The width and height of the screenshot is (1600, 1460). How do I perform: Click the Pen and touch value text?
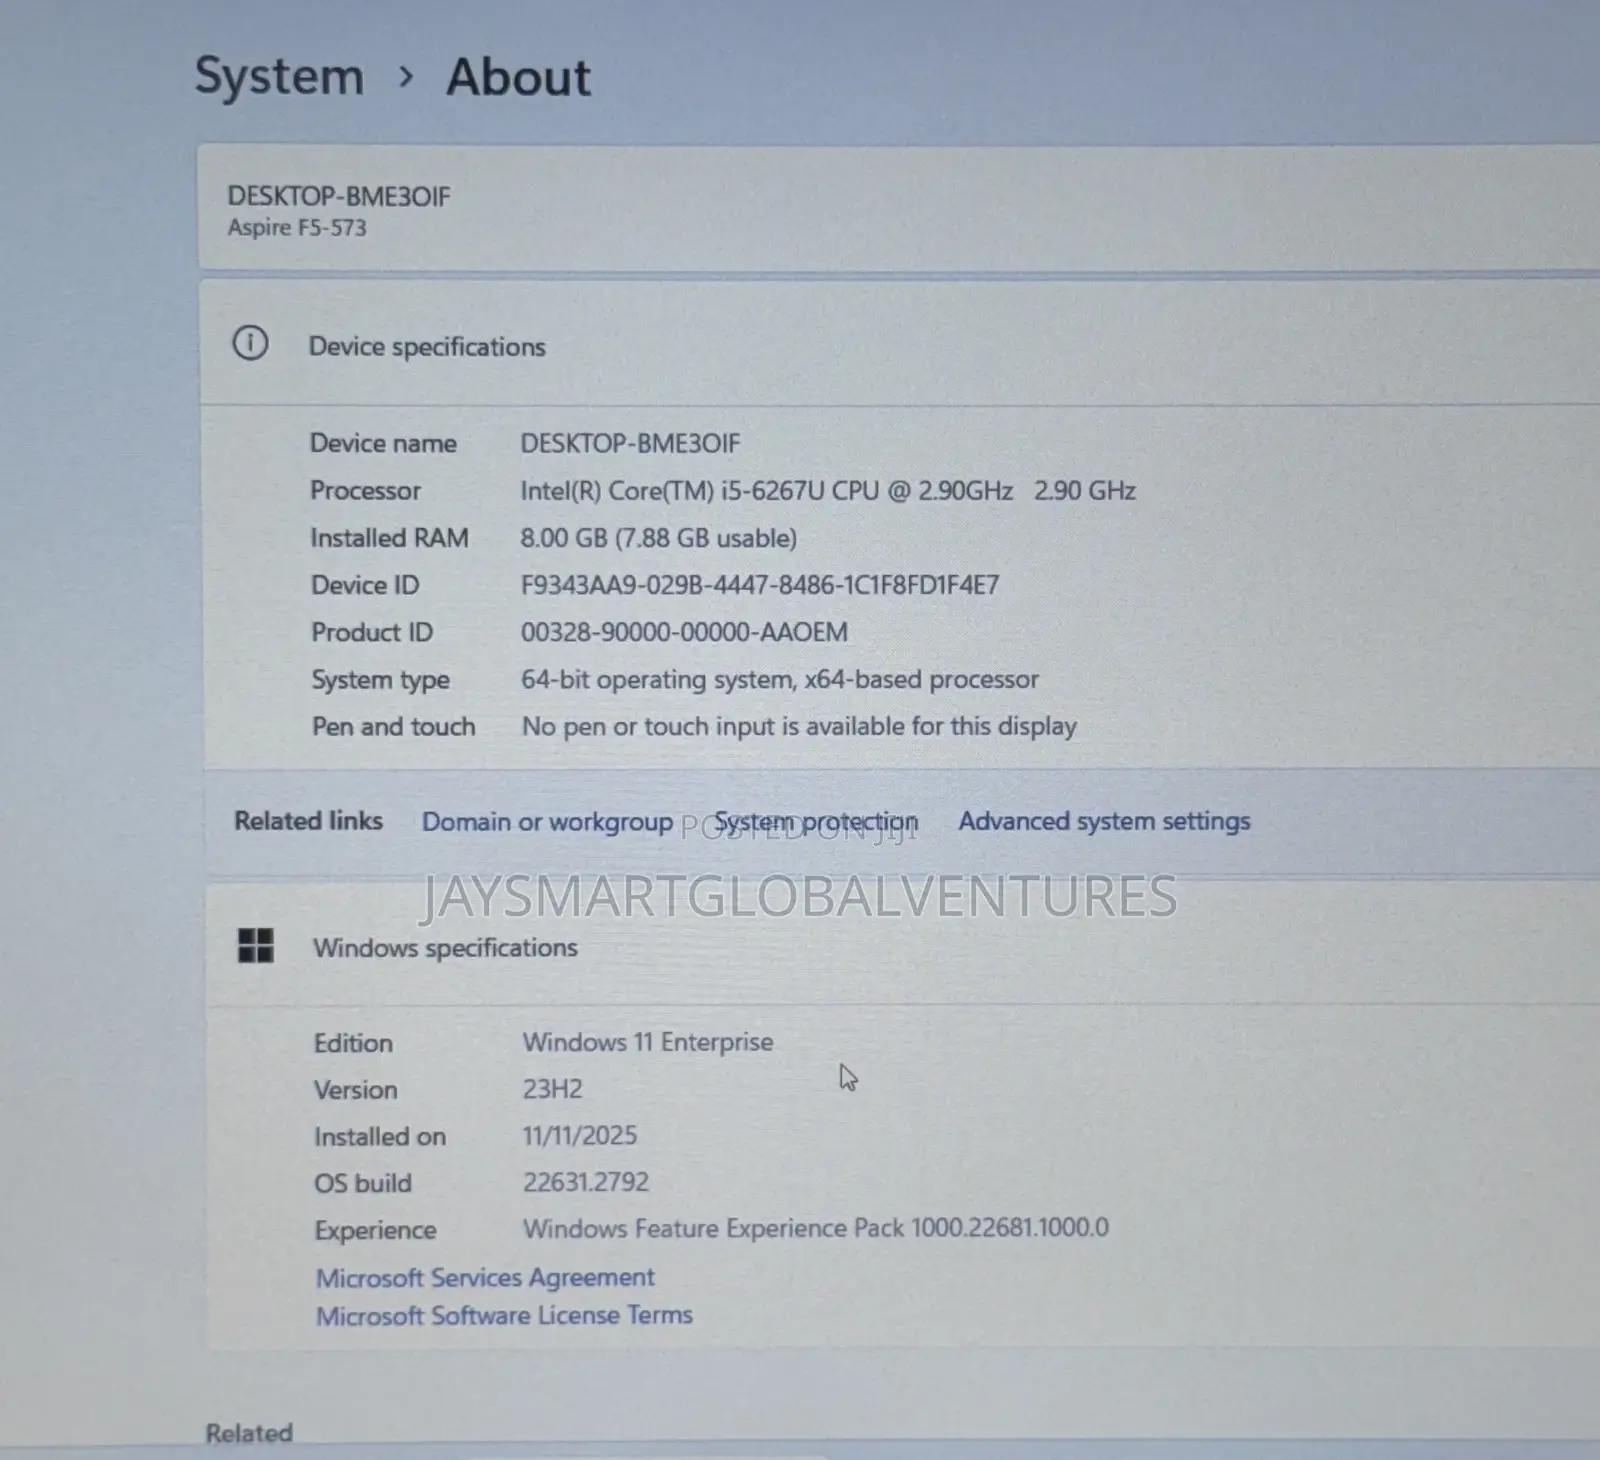[x=799, y=726]
